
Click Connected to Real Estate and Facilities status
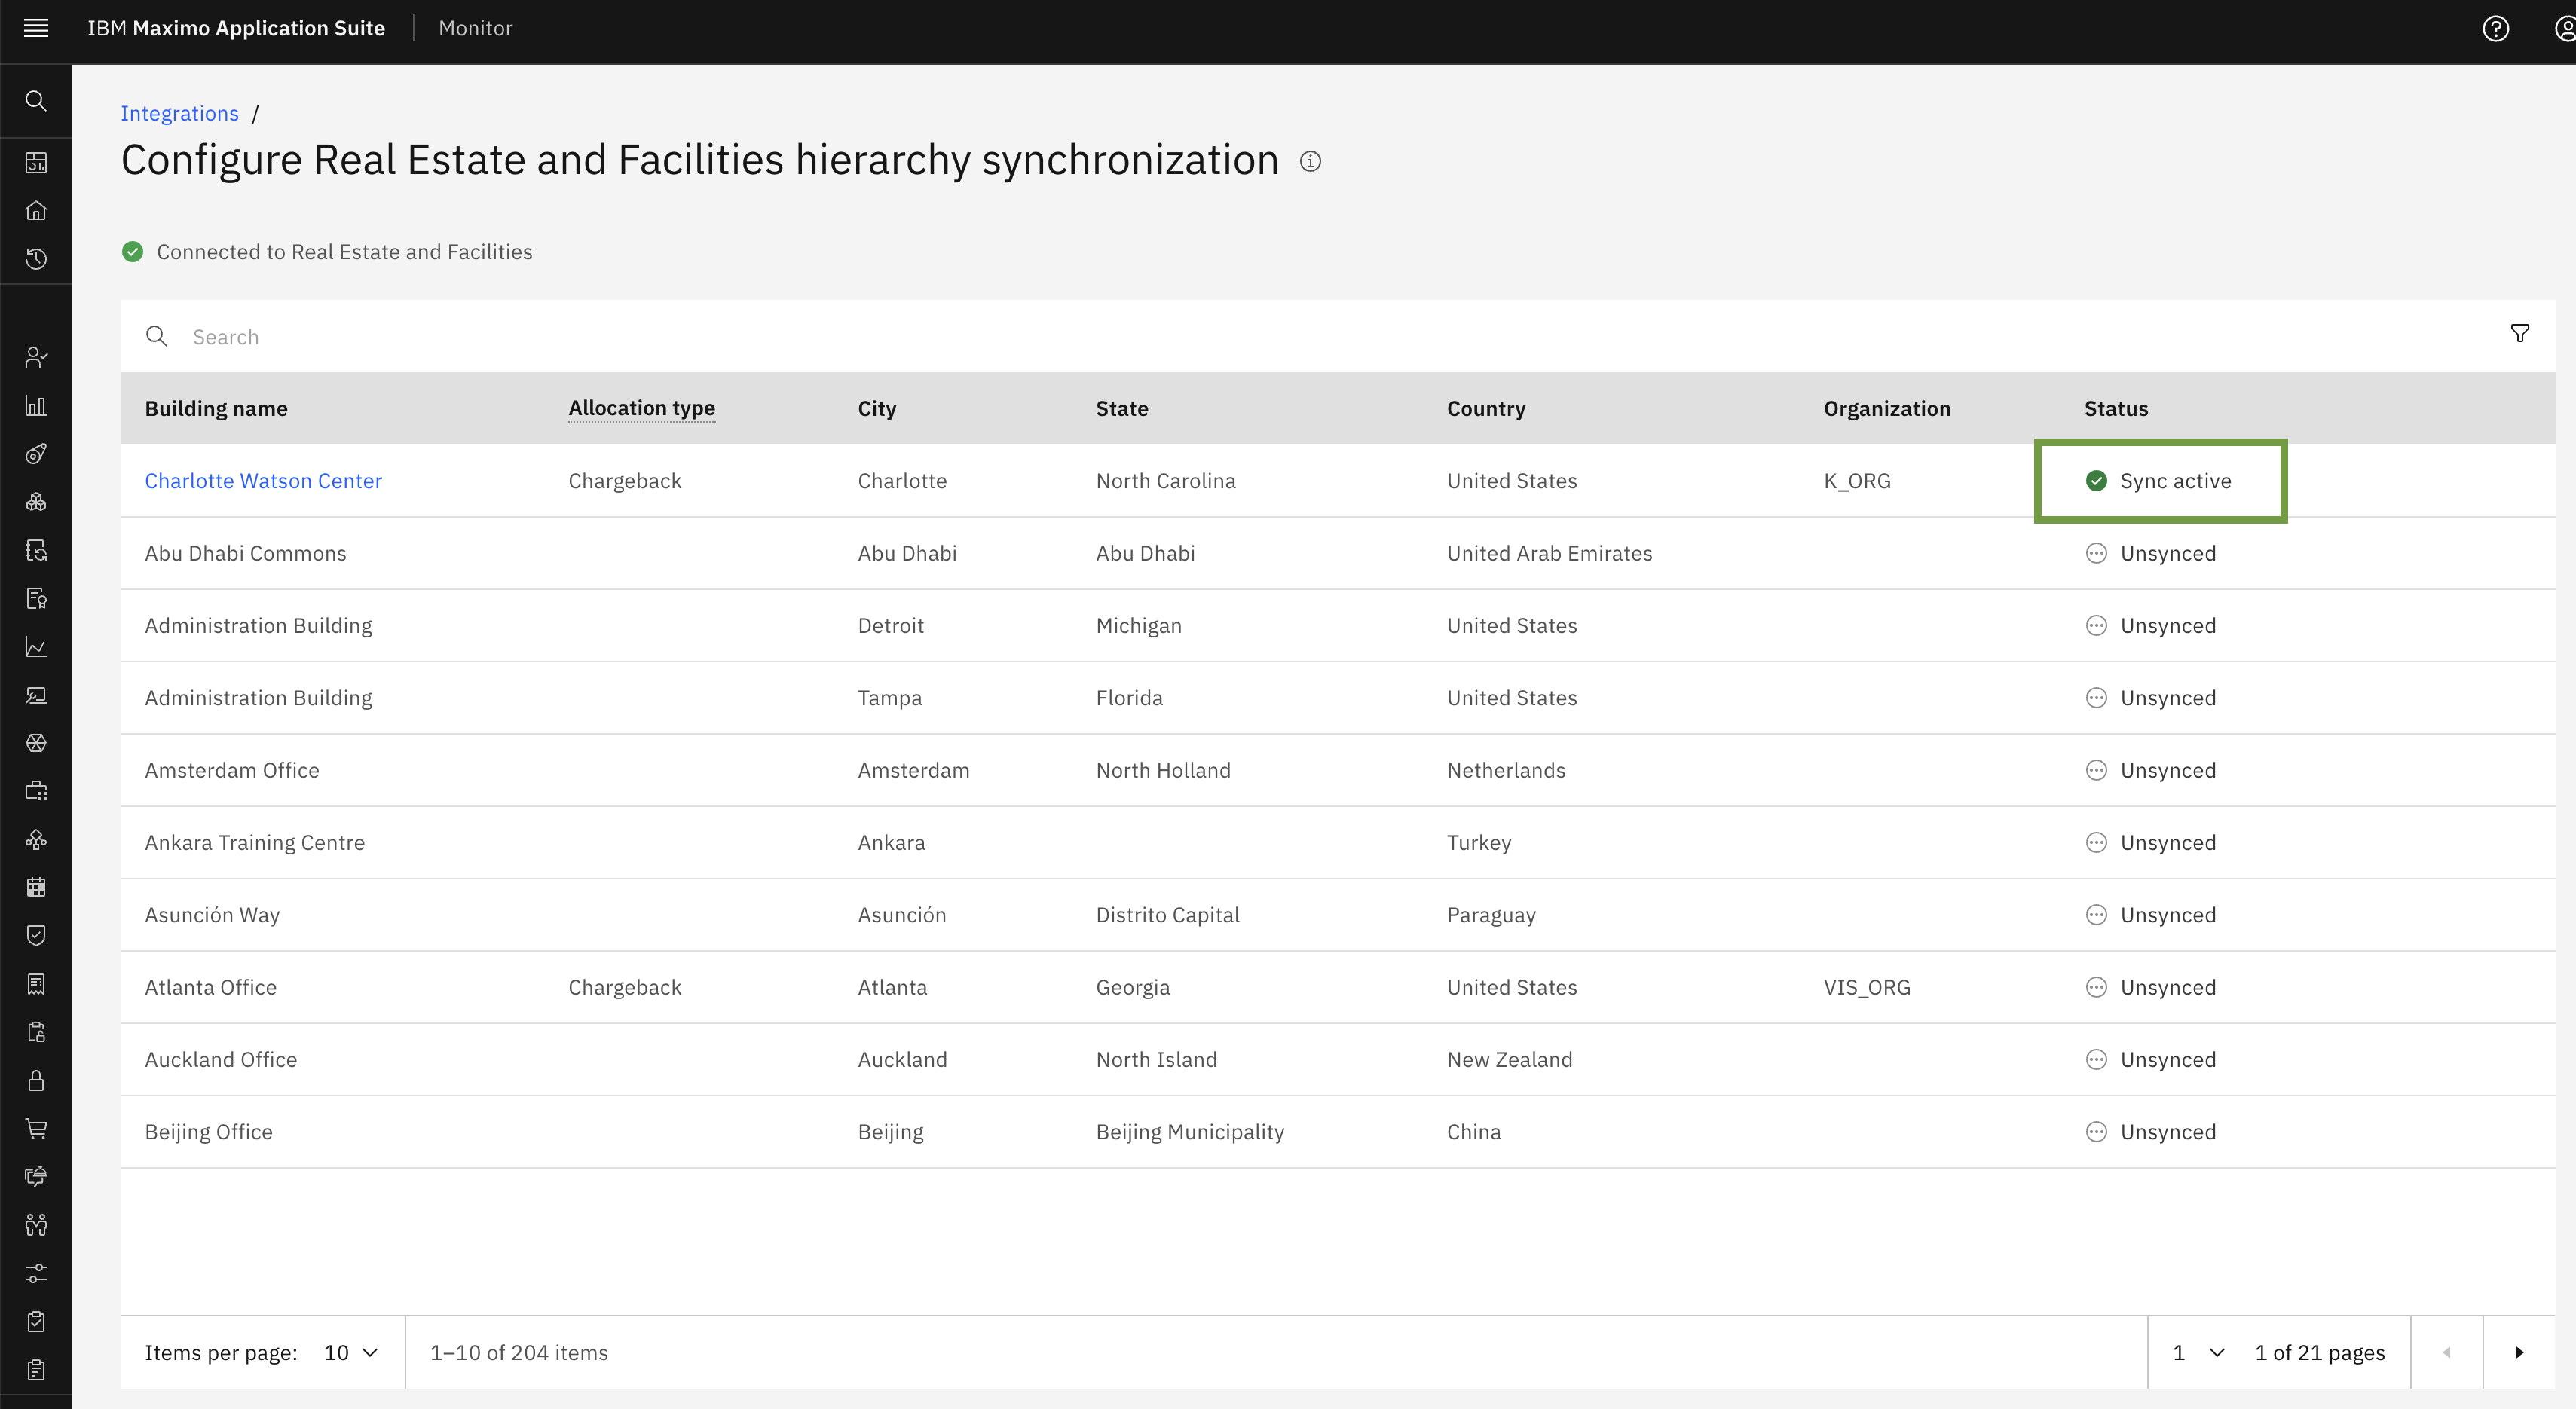327,252
